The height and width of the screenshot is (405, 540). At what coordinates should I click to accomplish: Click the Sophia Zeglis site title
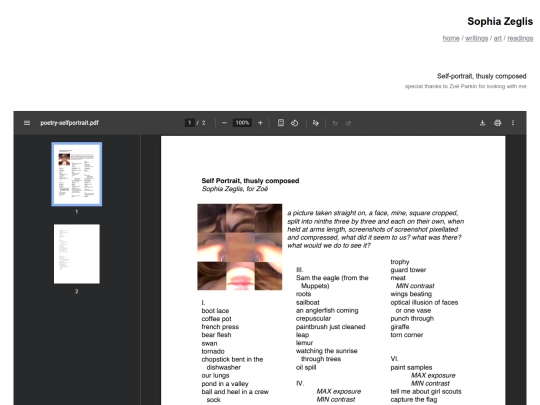tap(500, 21)
